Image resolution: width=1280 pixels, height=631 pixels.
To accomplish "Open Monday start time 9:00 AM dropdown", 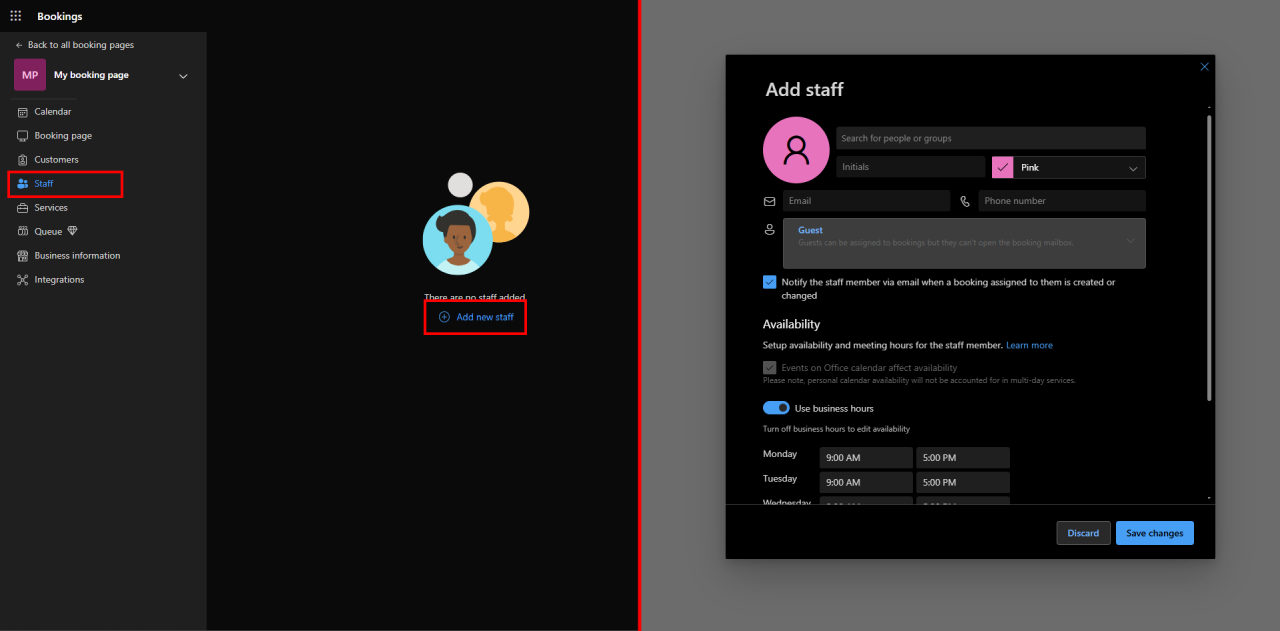I will (x=866, y=458).
